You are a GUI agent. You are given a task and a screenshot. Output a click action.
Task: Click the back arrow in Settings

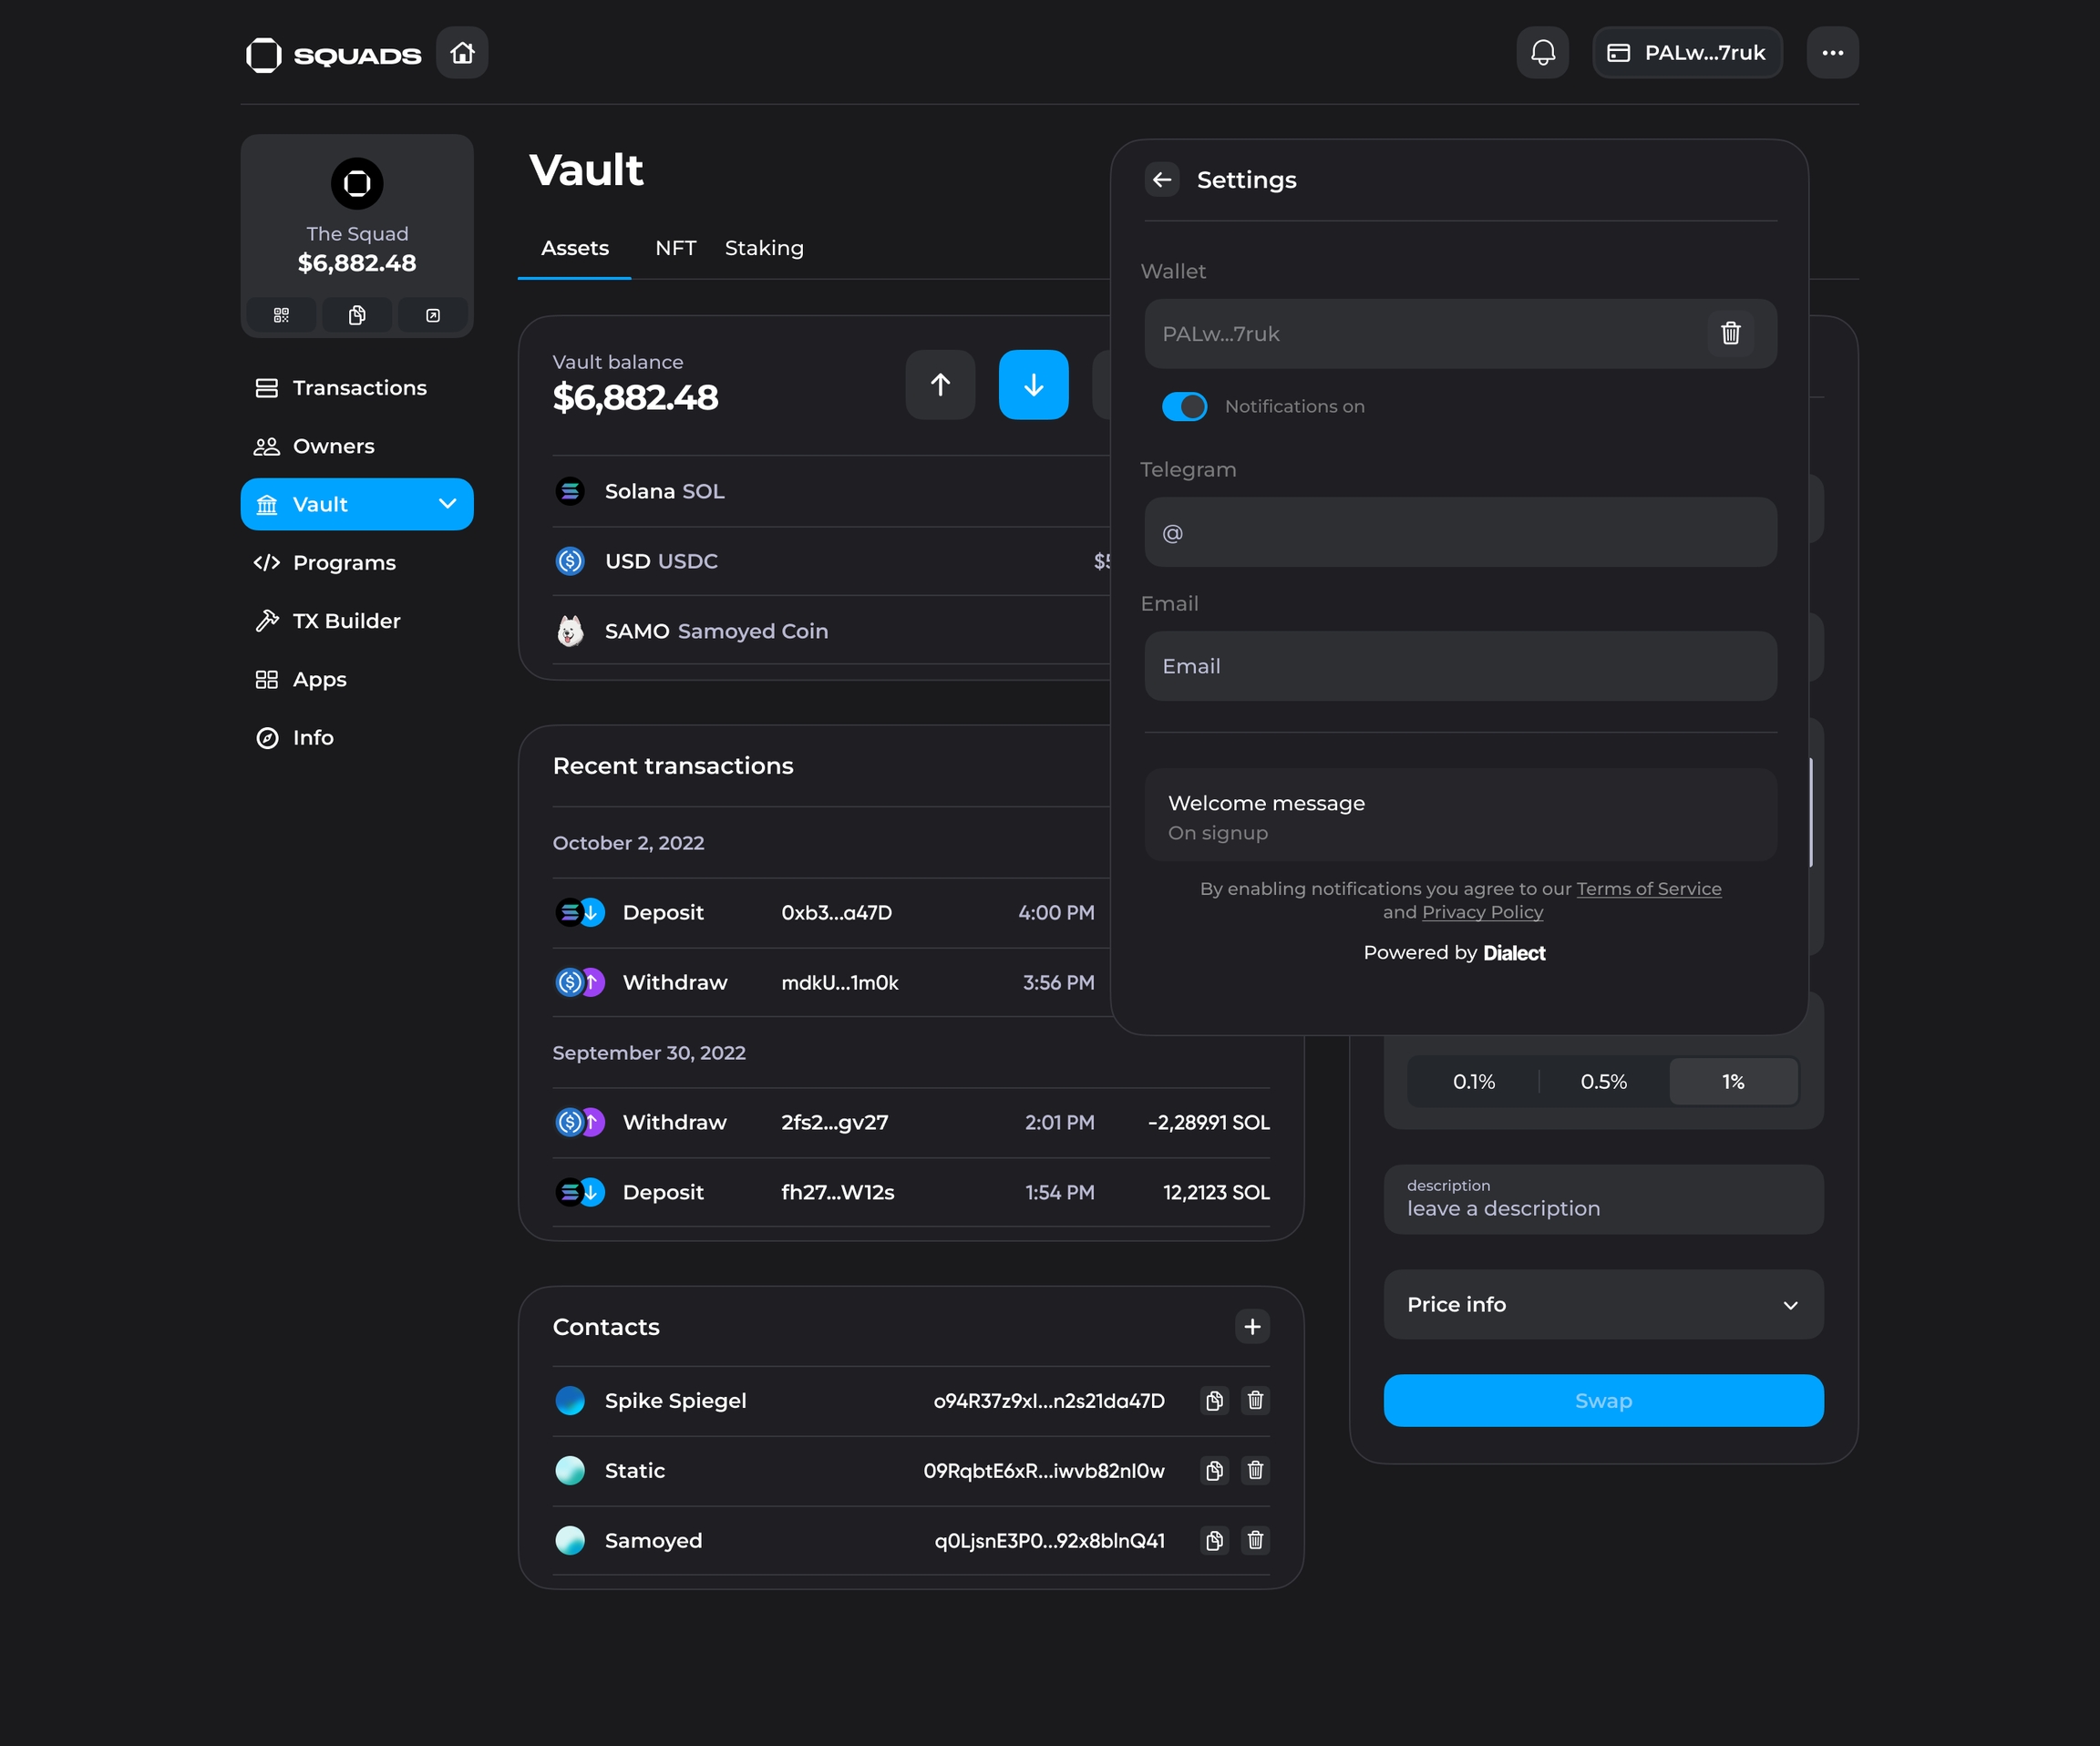pos(1161,180)
